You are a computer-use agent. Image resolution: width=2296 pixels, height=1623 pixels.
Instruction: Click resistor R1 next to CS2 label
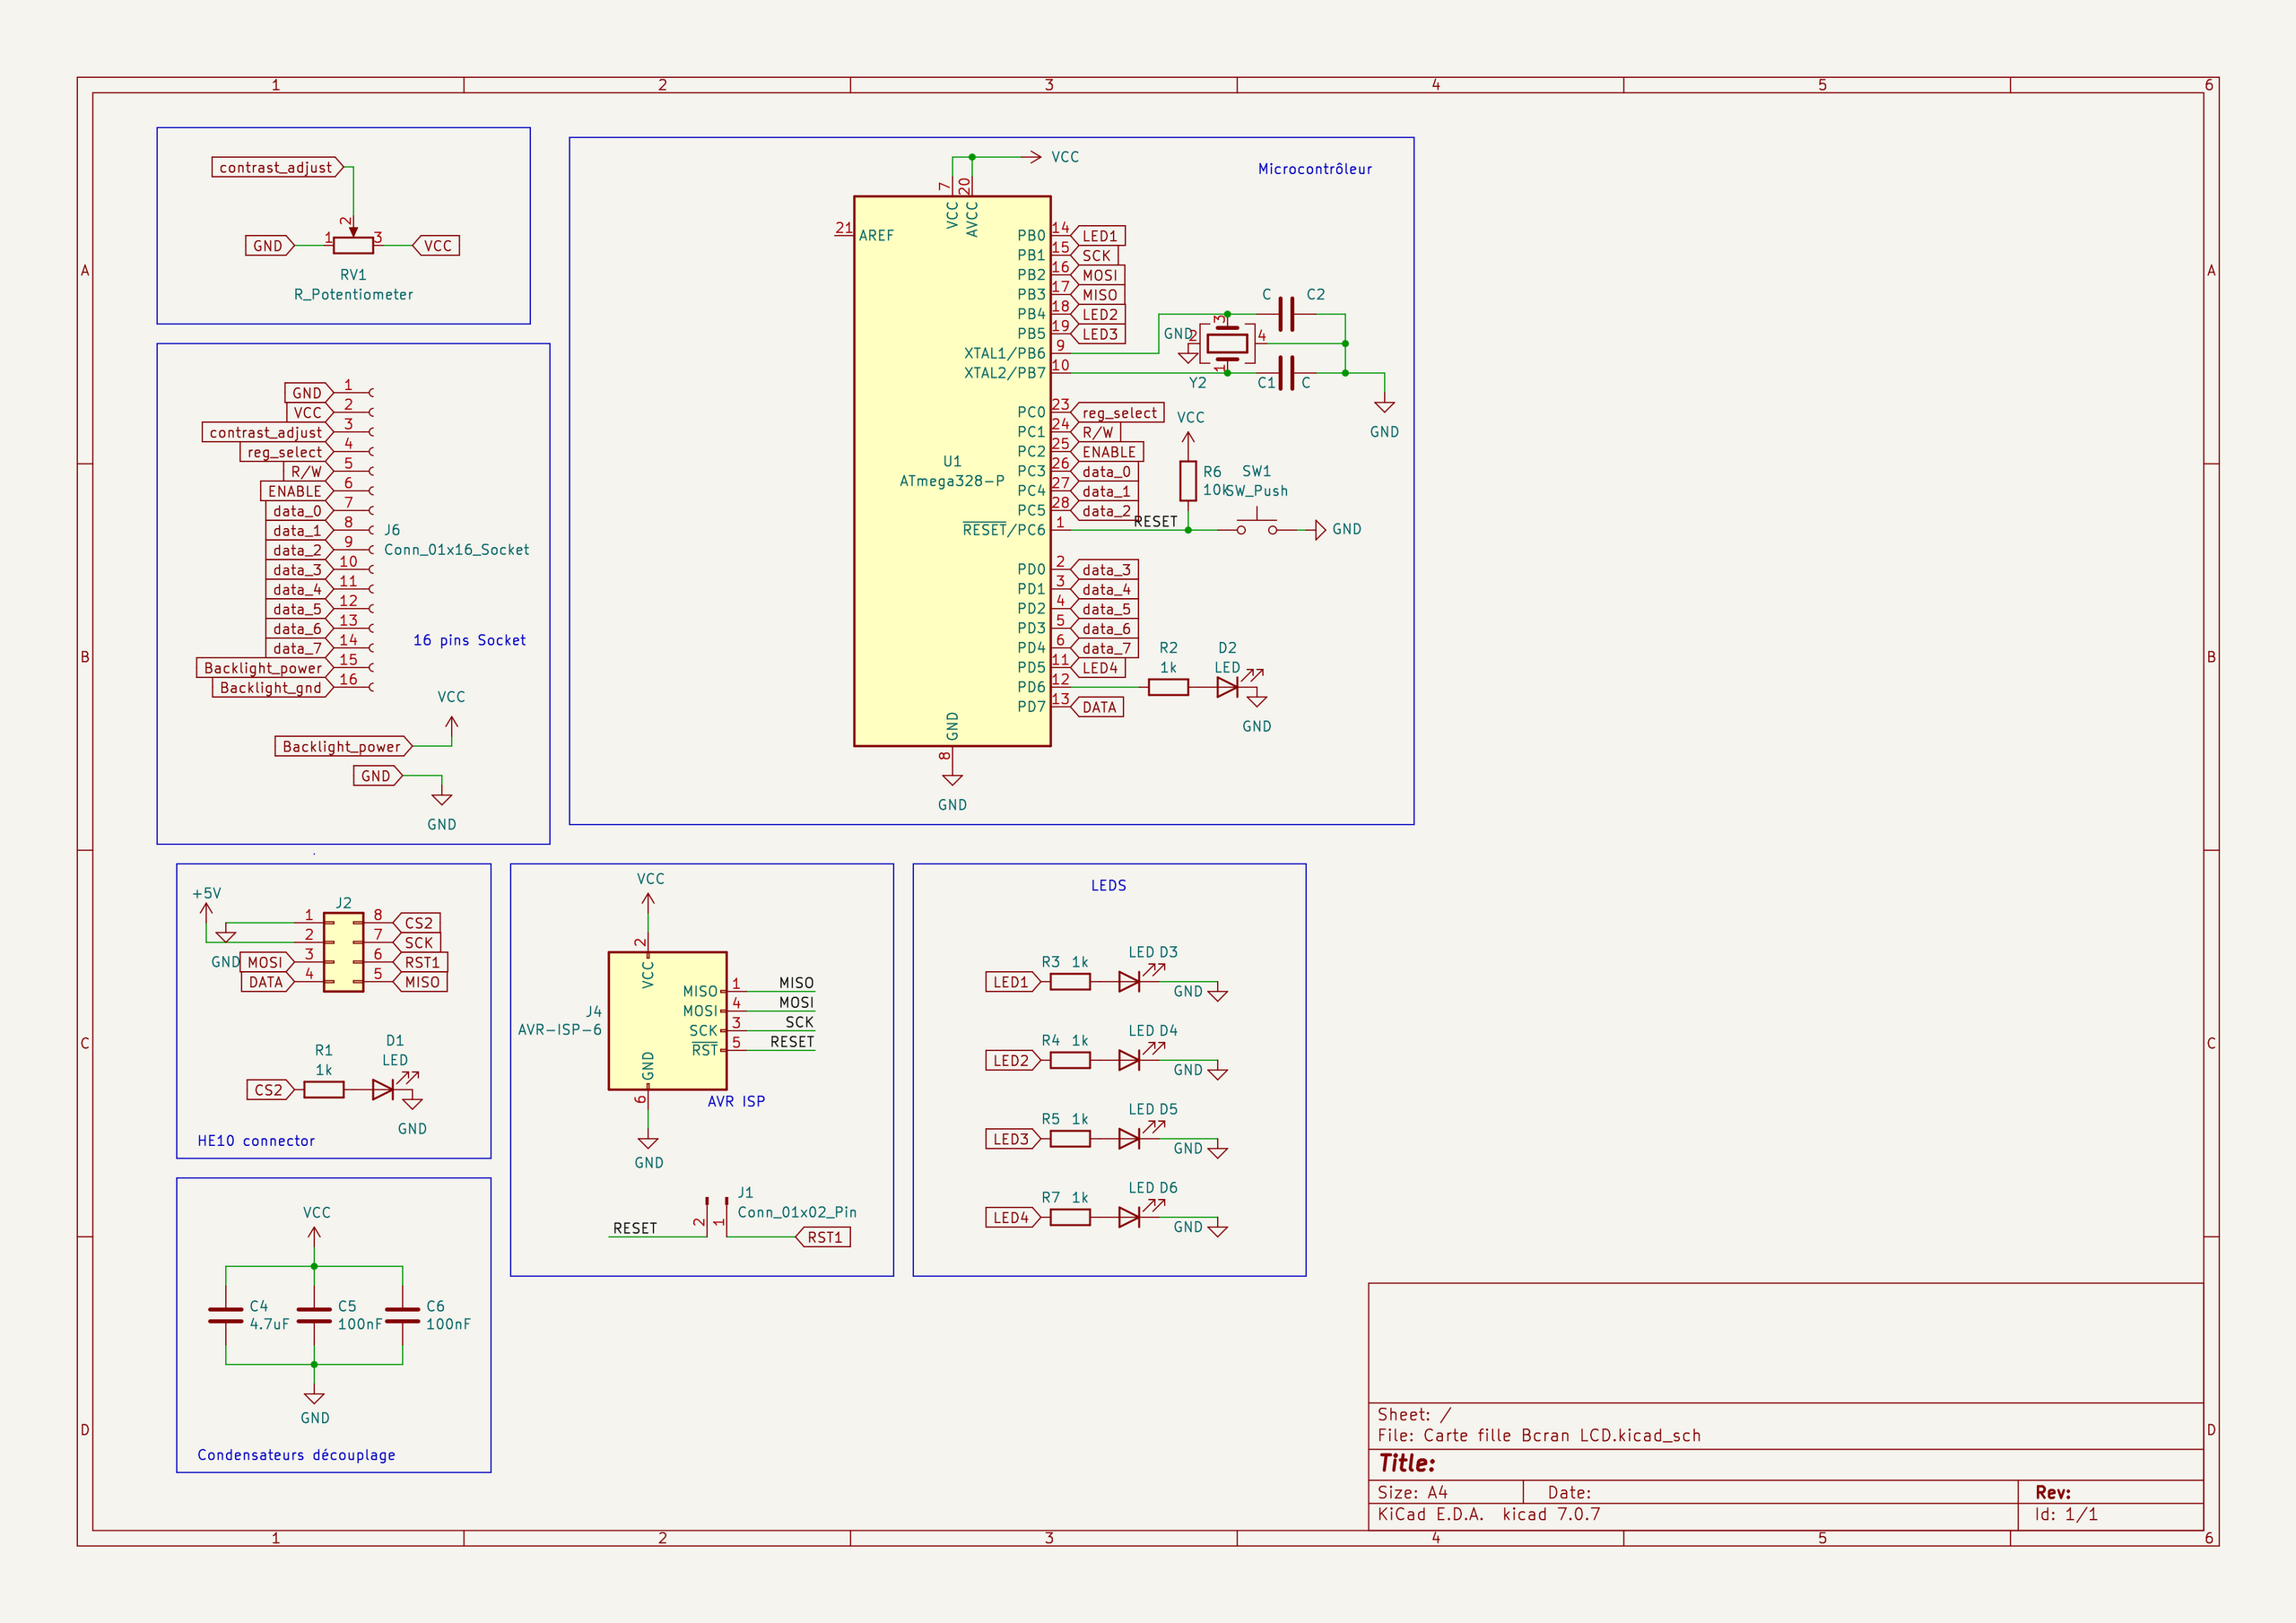pos(324,1090)
